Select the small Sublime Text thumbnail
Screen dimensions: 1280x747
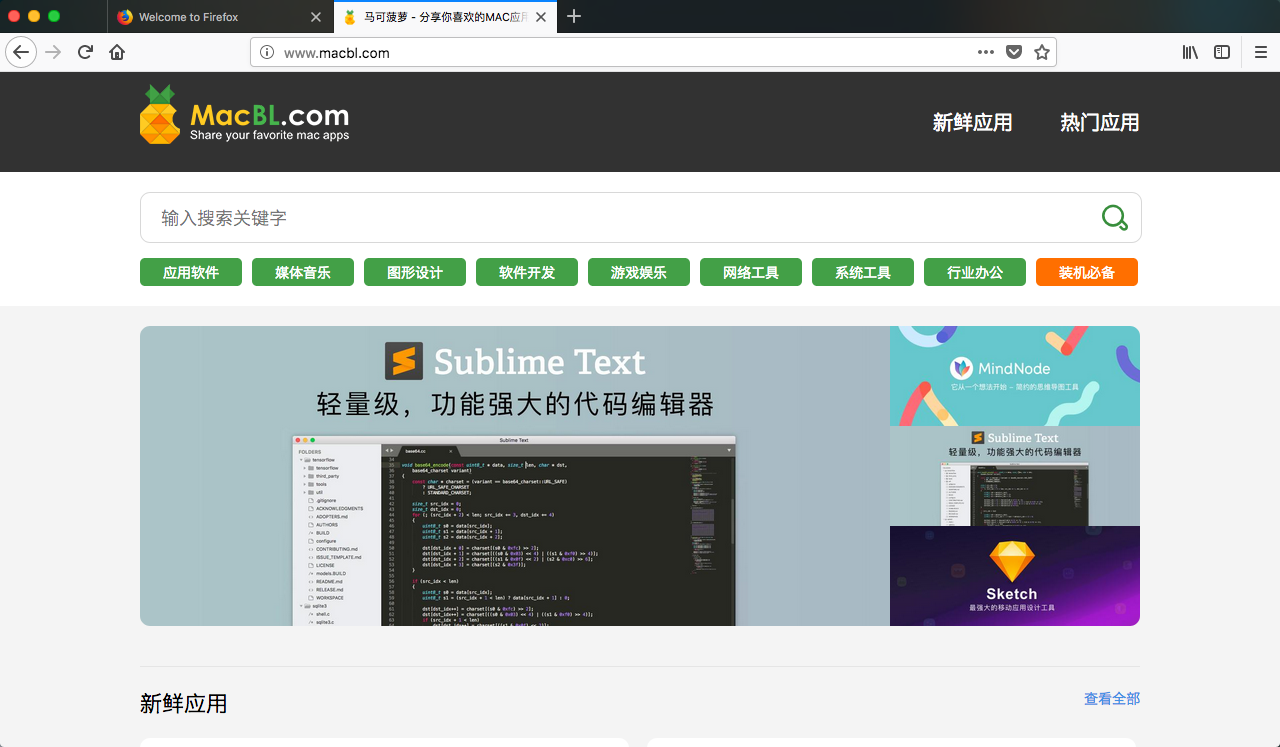[1015, 476]
